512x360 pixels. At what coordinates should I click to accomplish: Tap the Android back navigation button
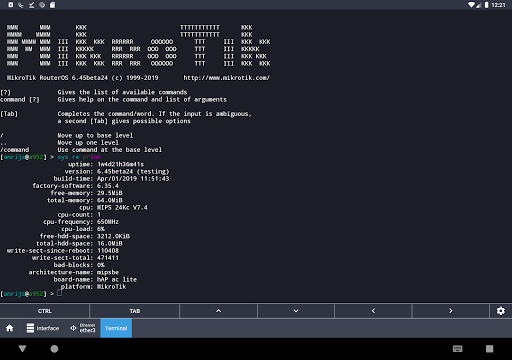click(22, 349)
